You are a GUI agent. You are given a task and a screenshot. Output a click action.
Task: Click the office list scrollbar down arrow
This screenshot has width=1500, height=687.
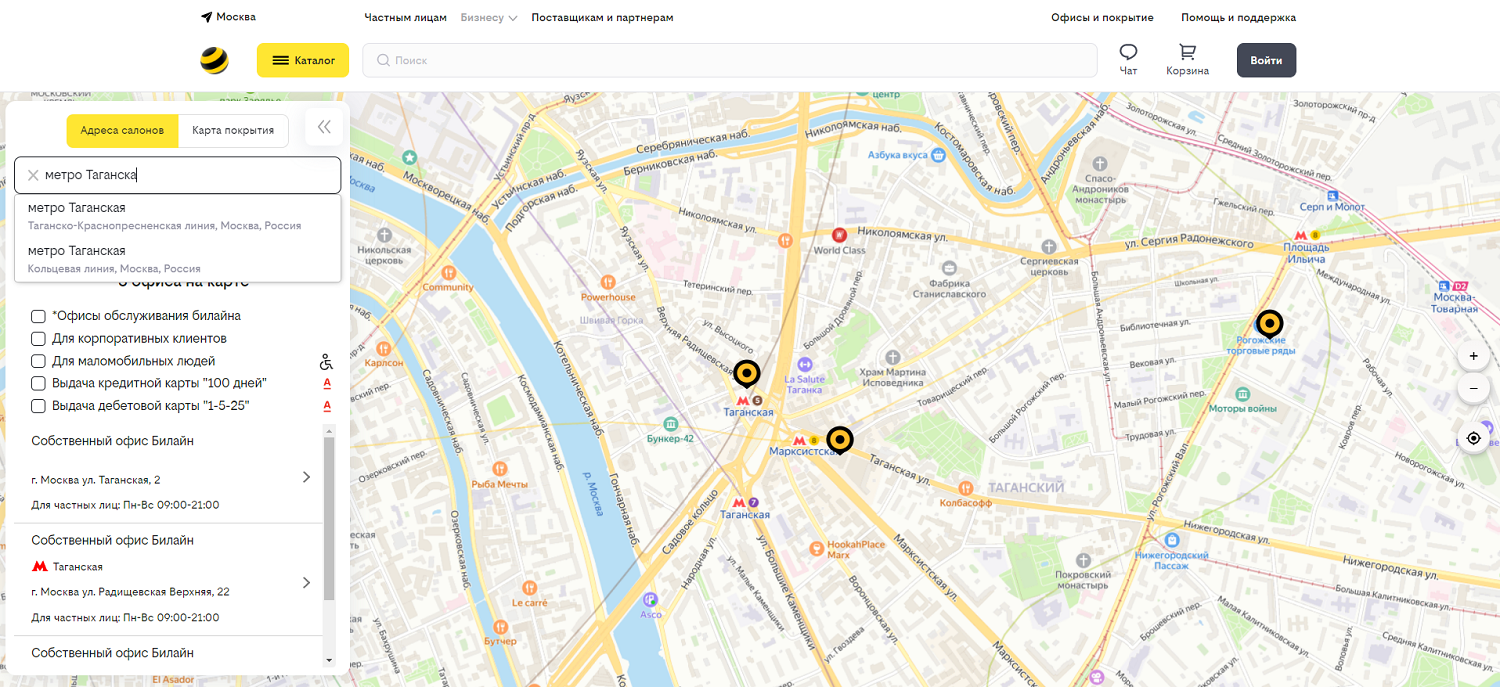pyautogui.click(x=329, y=661)
